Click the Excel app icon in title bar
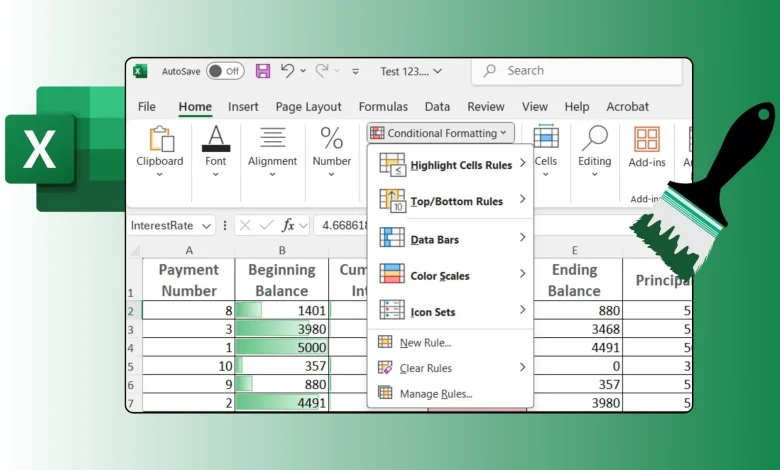Viewport: 780px width, 470px height. tap(140, 71)
